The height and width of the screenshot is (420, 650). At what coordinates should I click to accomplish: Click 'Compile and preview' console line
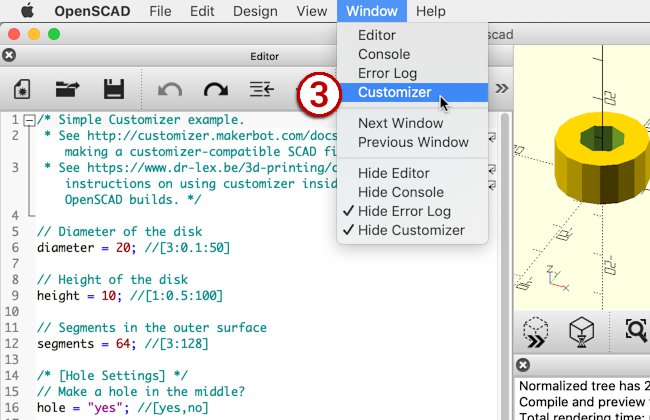point(584,402)
